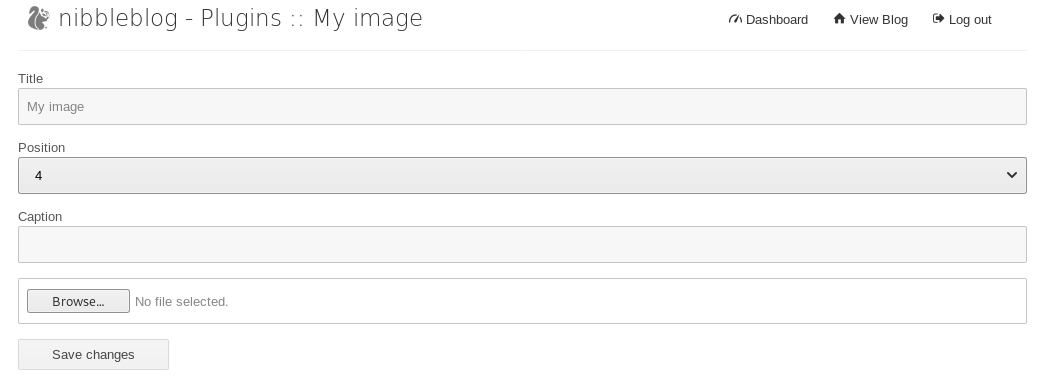
Task: Click the Position field label
Action: [42, 147]
